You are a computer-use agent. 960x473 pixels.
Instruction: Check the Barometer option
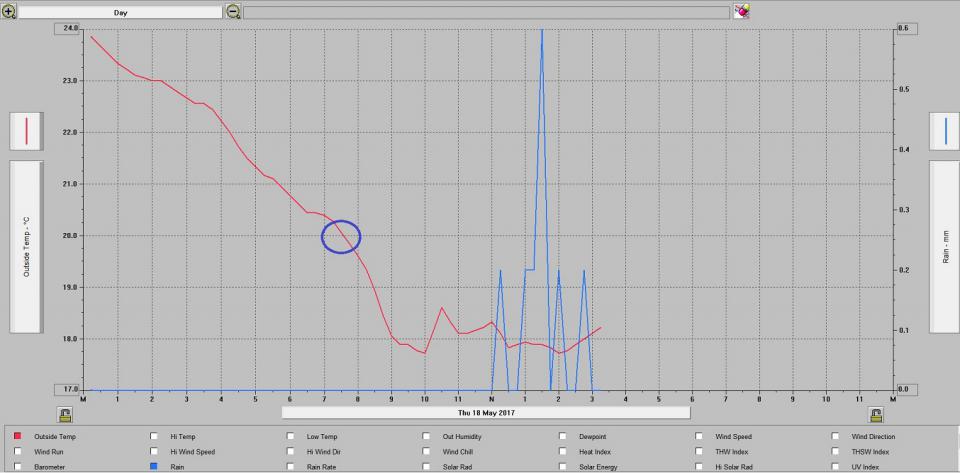(x=18, y=466)
